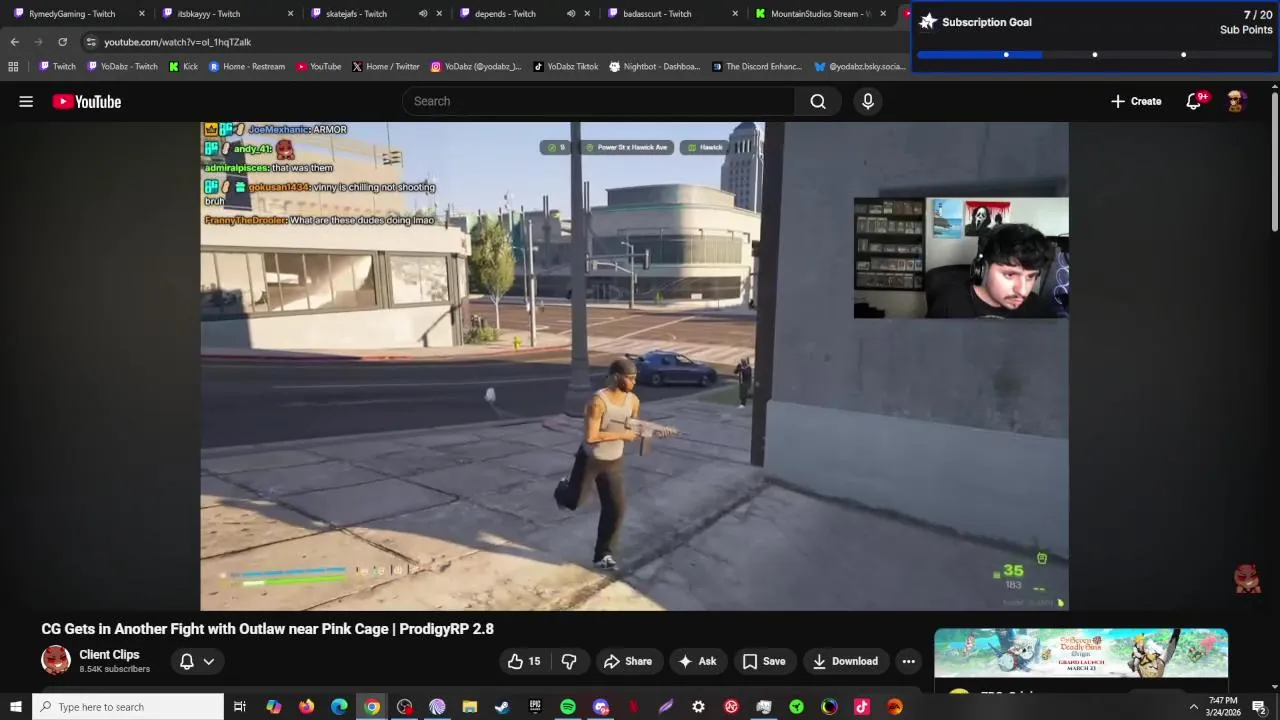Open Microsoft Edge from taskbar
Screen dimensions: 1280x720
[x=339, y=707]
